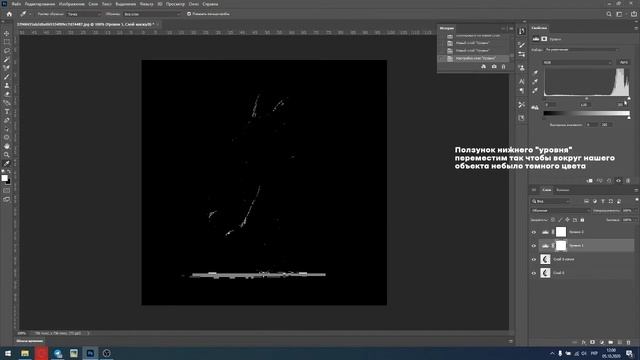Select the Rectangular Marquee tool
Screen dimensions: 640x360
coord(7,42)
